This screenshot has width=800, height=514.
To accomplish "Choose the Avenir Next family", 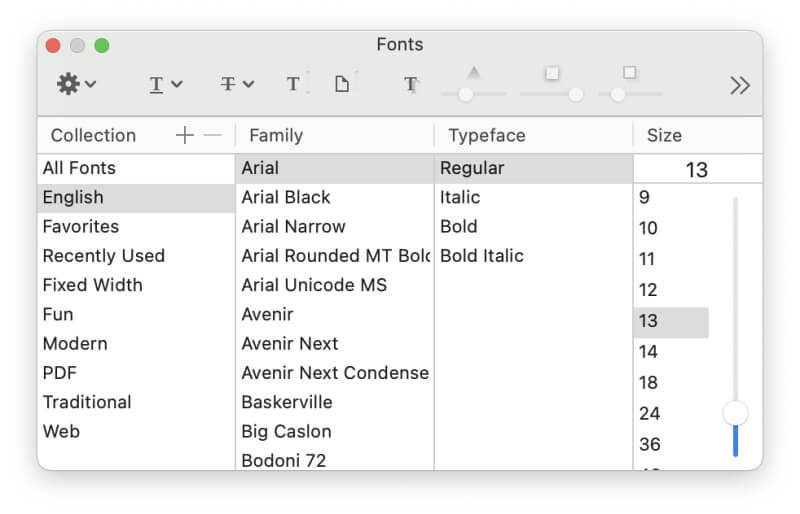I will 335,344.
